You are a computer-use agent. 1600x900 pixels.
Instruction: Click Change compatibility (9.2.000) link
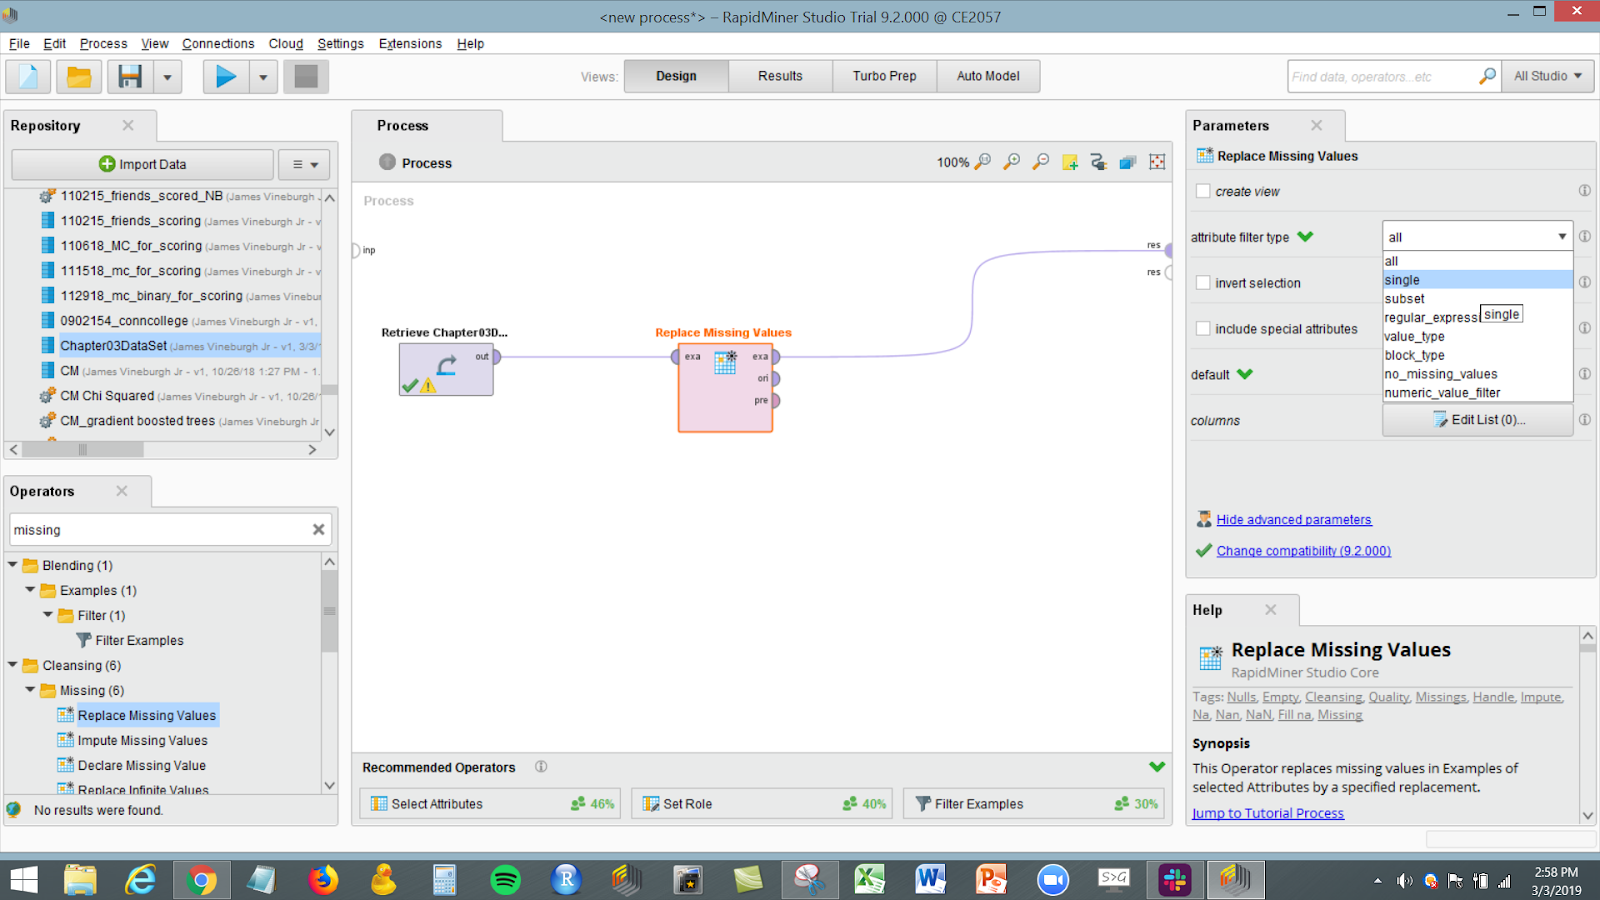tap(1303, 551)
